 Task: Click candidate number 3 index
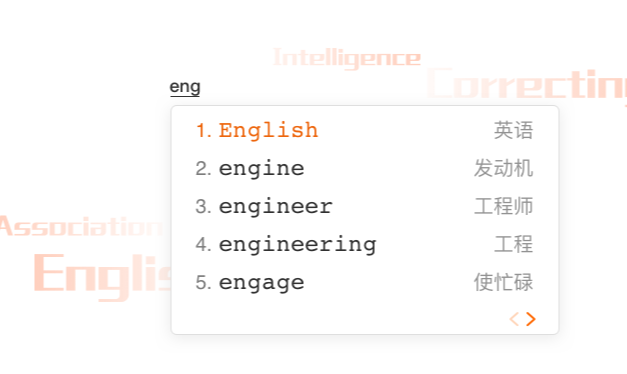pos(203,206)
